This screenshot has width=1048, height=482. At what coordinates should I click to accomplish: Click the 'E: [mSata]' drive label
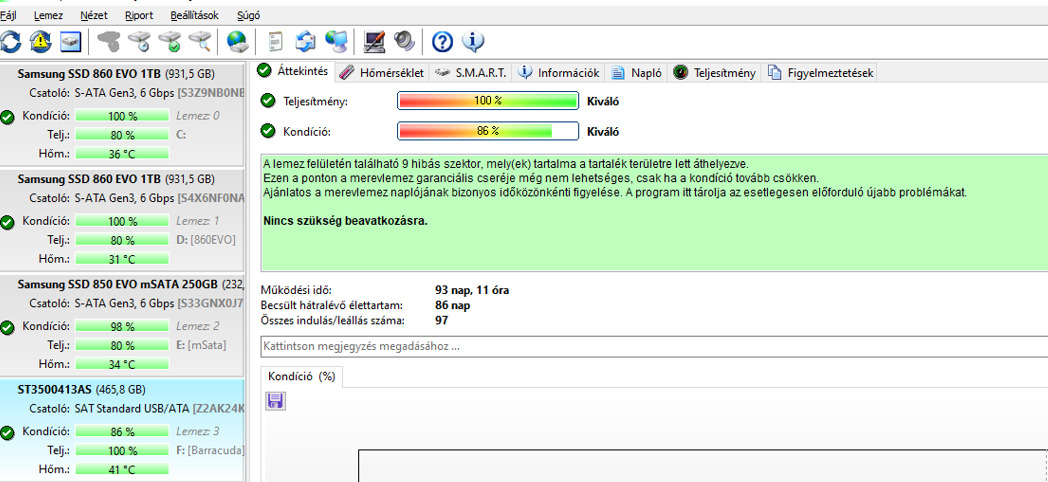201,345
